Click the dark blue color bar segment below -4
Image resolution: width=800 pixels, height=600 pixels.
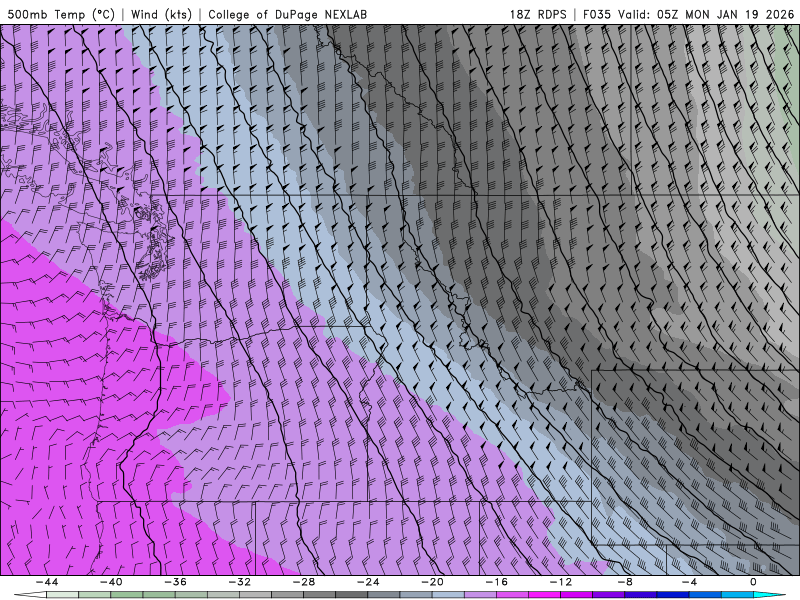[x=673, y=595]
